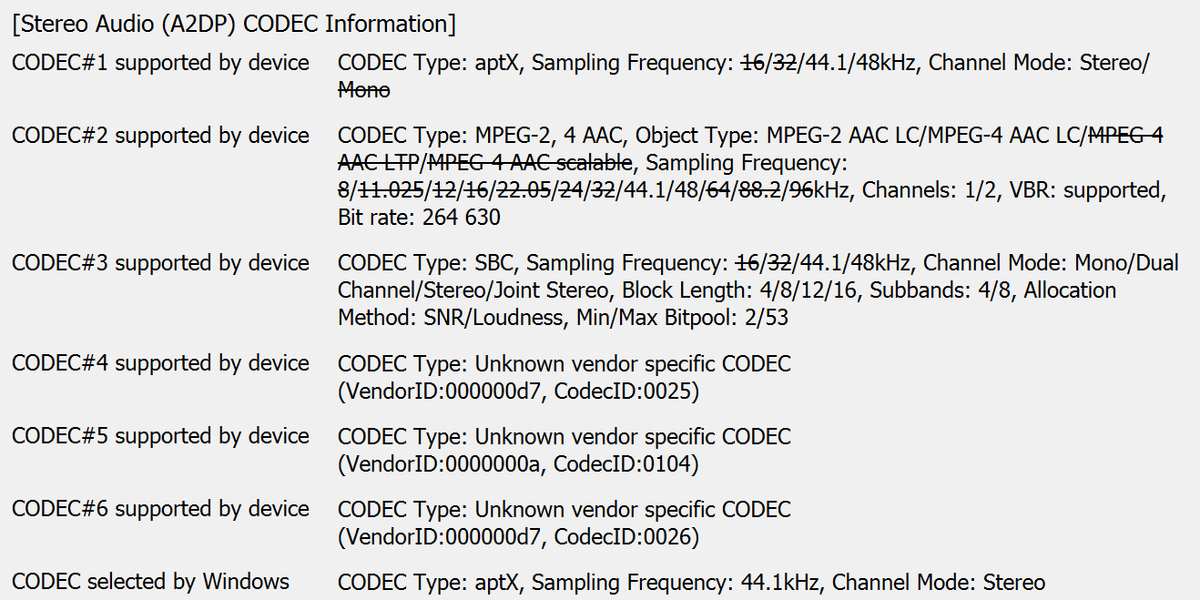Select the CODEC selected by Windows label
Screen dimensions: 1200x600
[151, 581]
